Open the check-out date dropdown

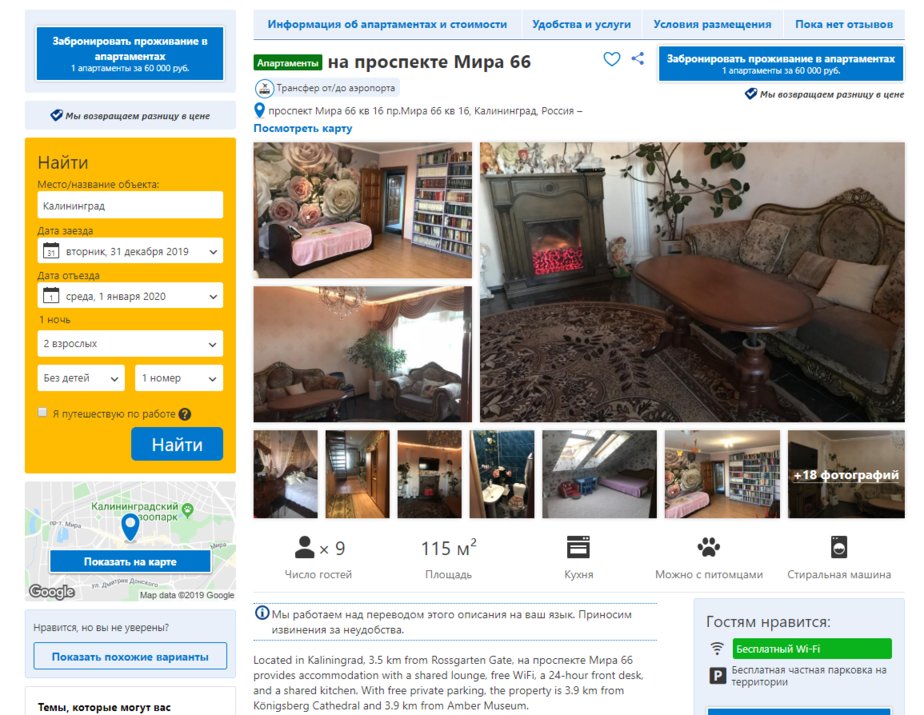[130, 296]
